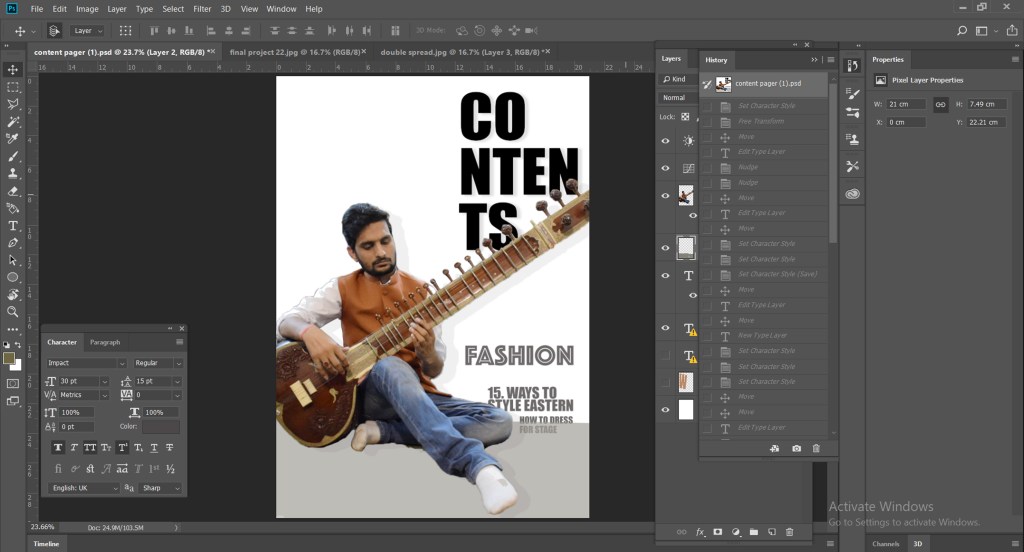Pick the Eraser tool
1024x552 pixels.
[x=13, y=190]
